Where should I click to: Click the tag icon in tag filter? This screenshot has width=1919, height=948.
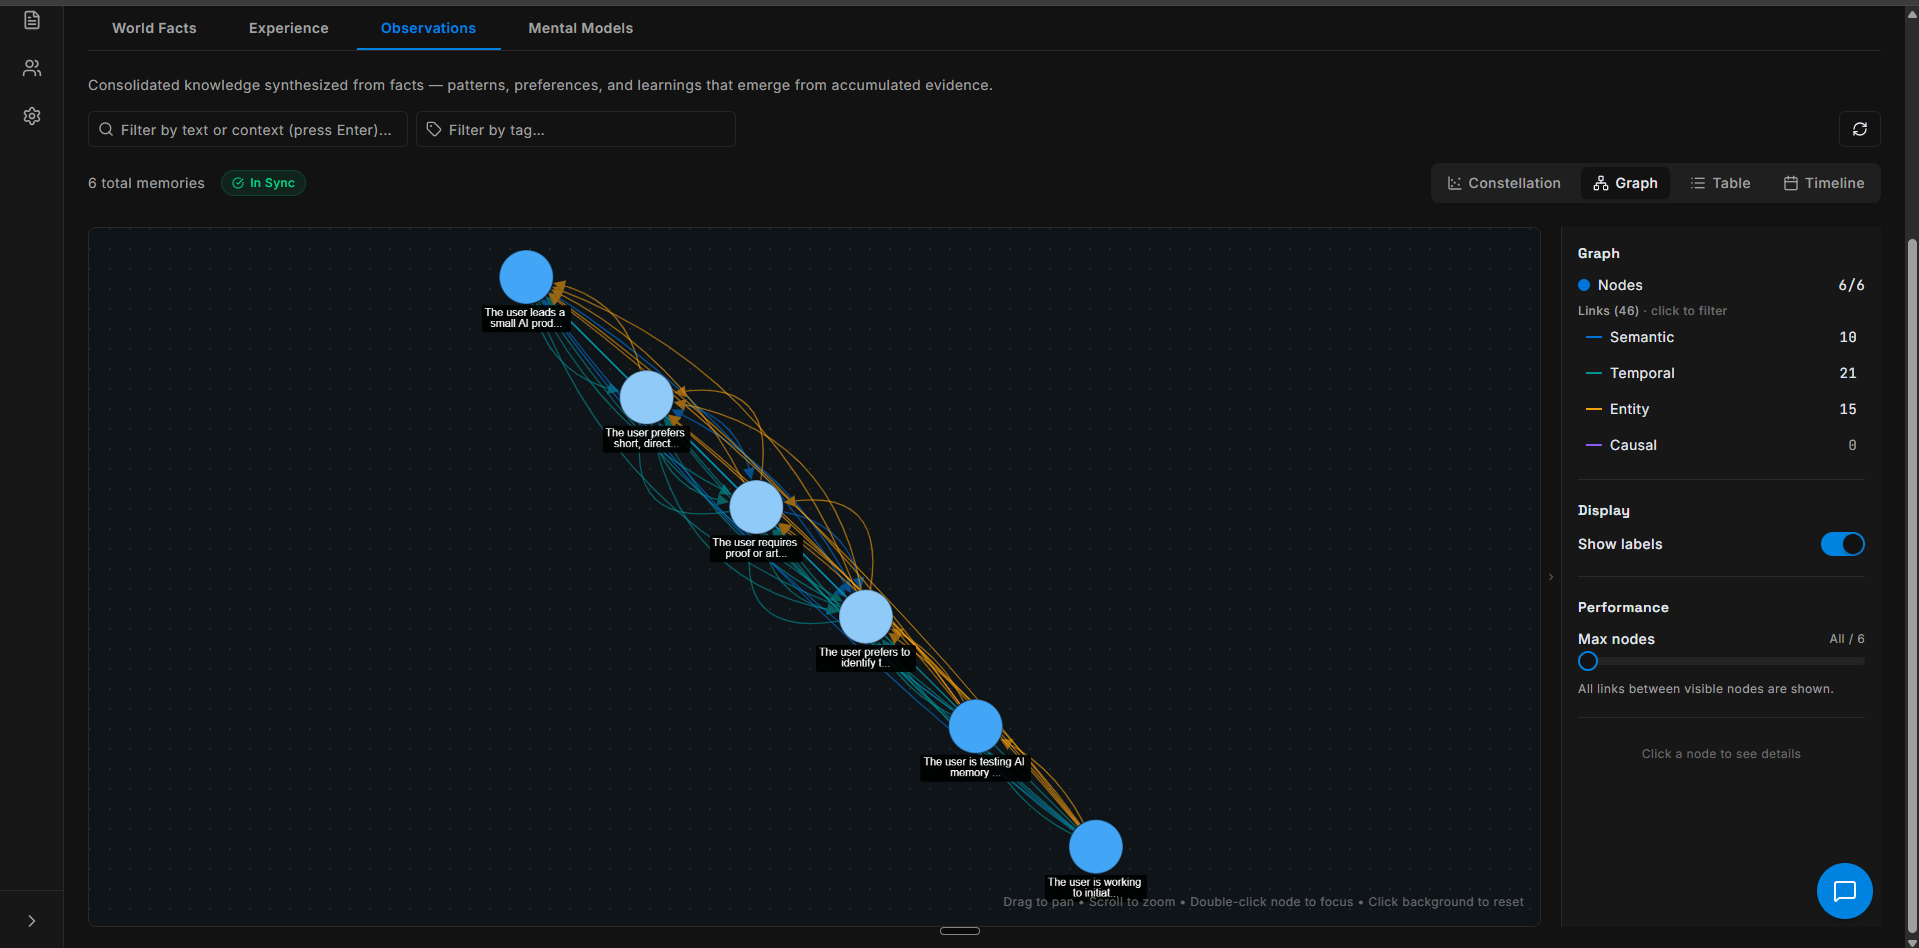tap(434, 129)
